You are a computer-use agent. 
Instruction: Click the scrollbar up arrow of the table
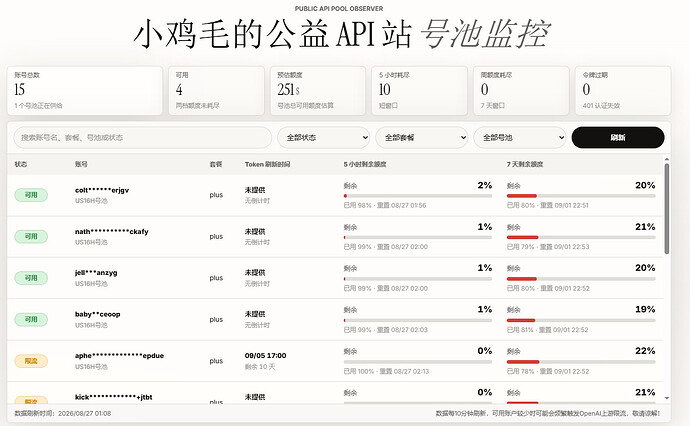[x=667, y=159]
